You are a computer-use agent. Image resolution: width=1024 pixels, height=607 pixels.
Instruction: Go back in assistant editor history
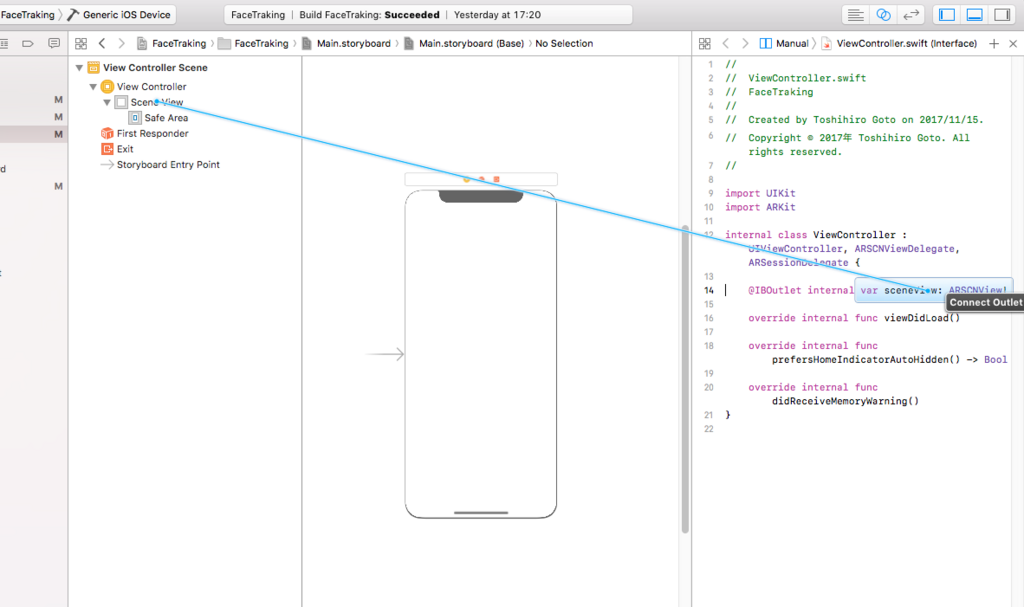[x=726, y=43]
